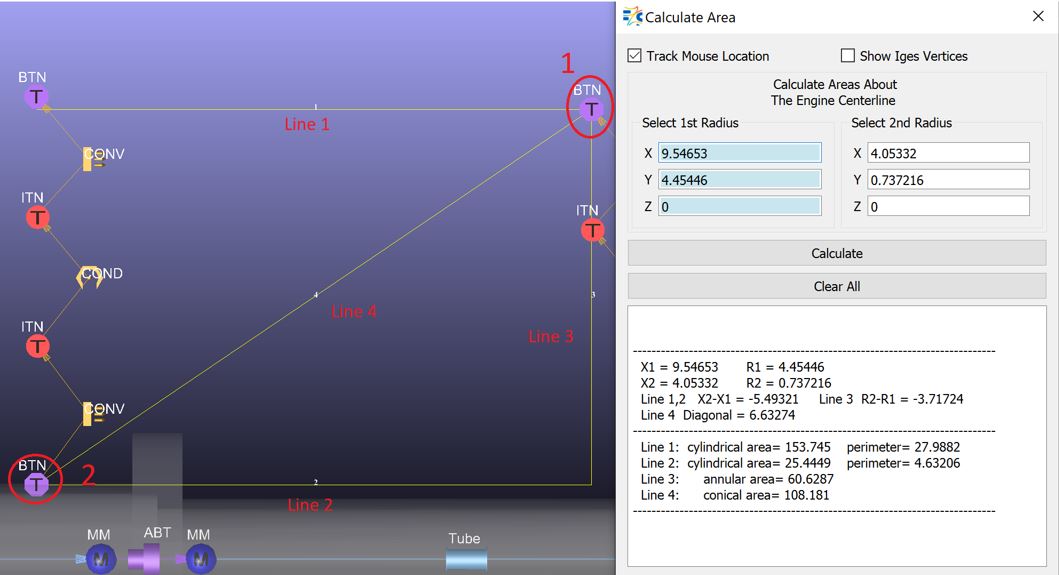Screen dimensions: 1059x575
Task: Select the Tube component icon
Action: (x=466, y=560)
